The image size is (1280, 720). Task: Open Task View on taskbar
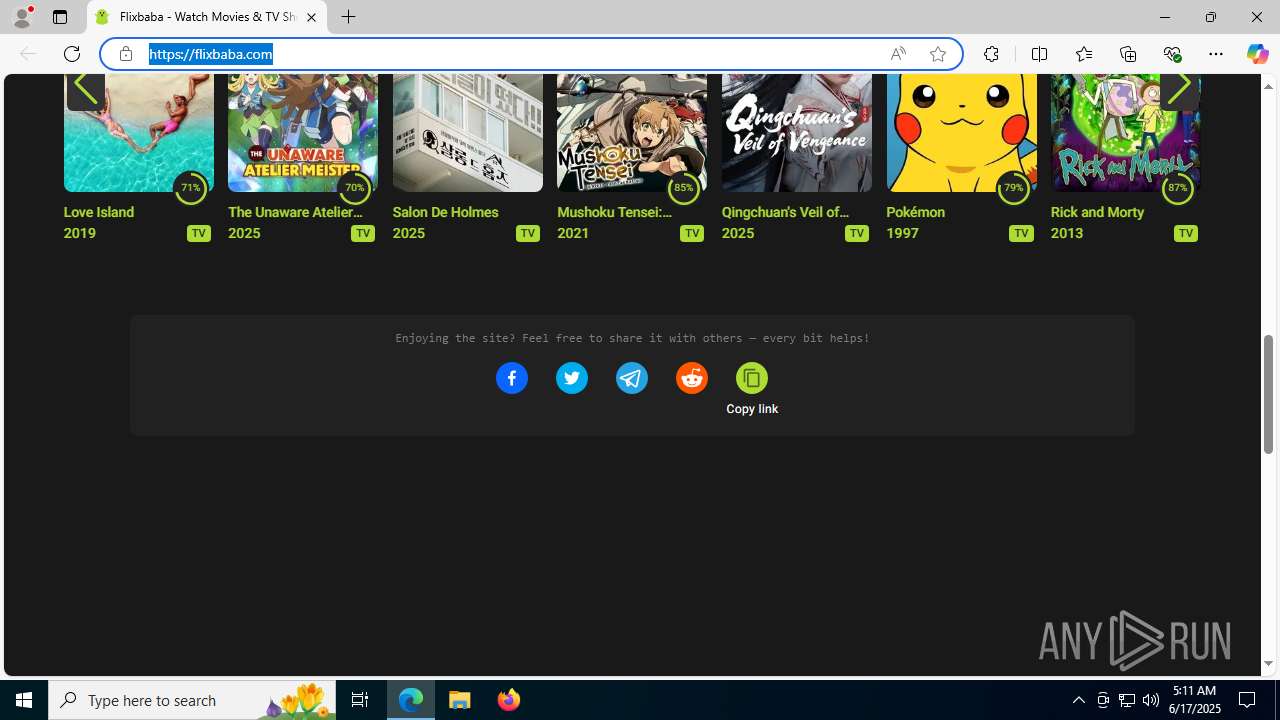click(x=360, y=700)
